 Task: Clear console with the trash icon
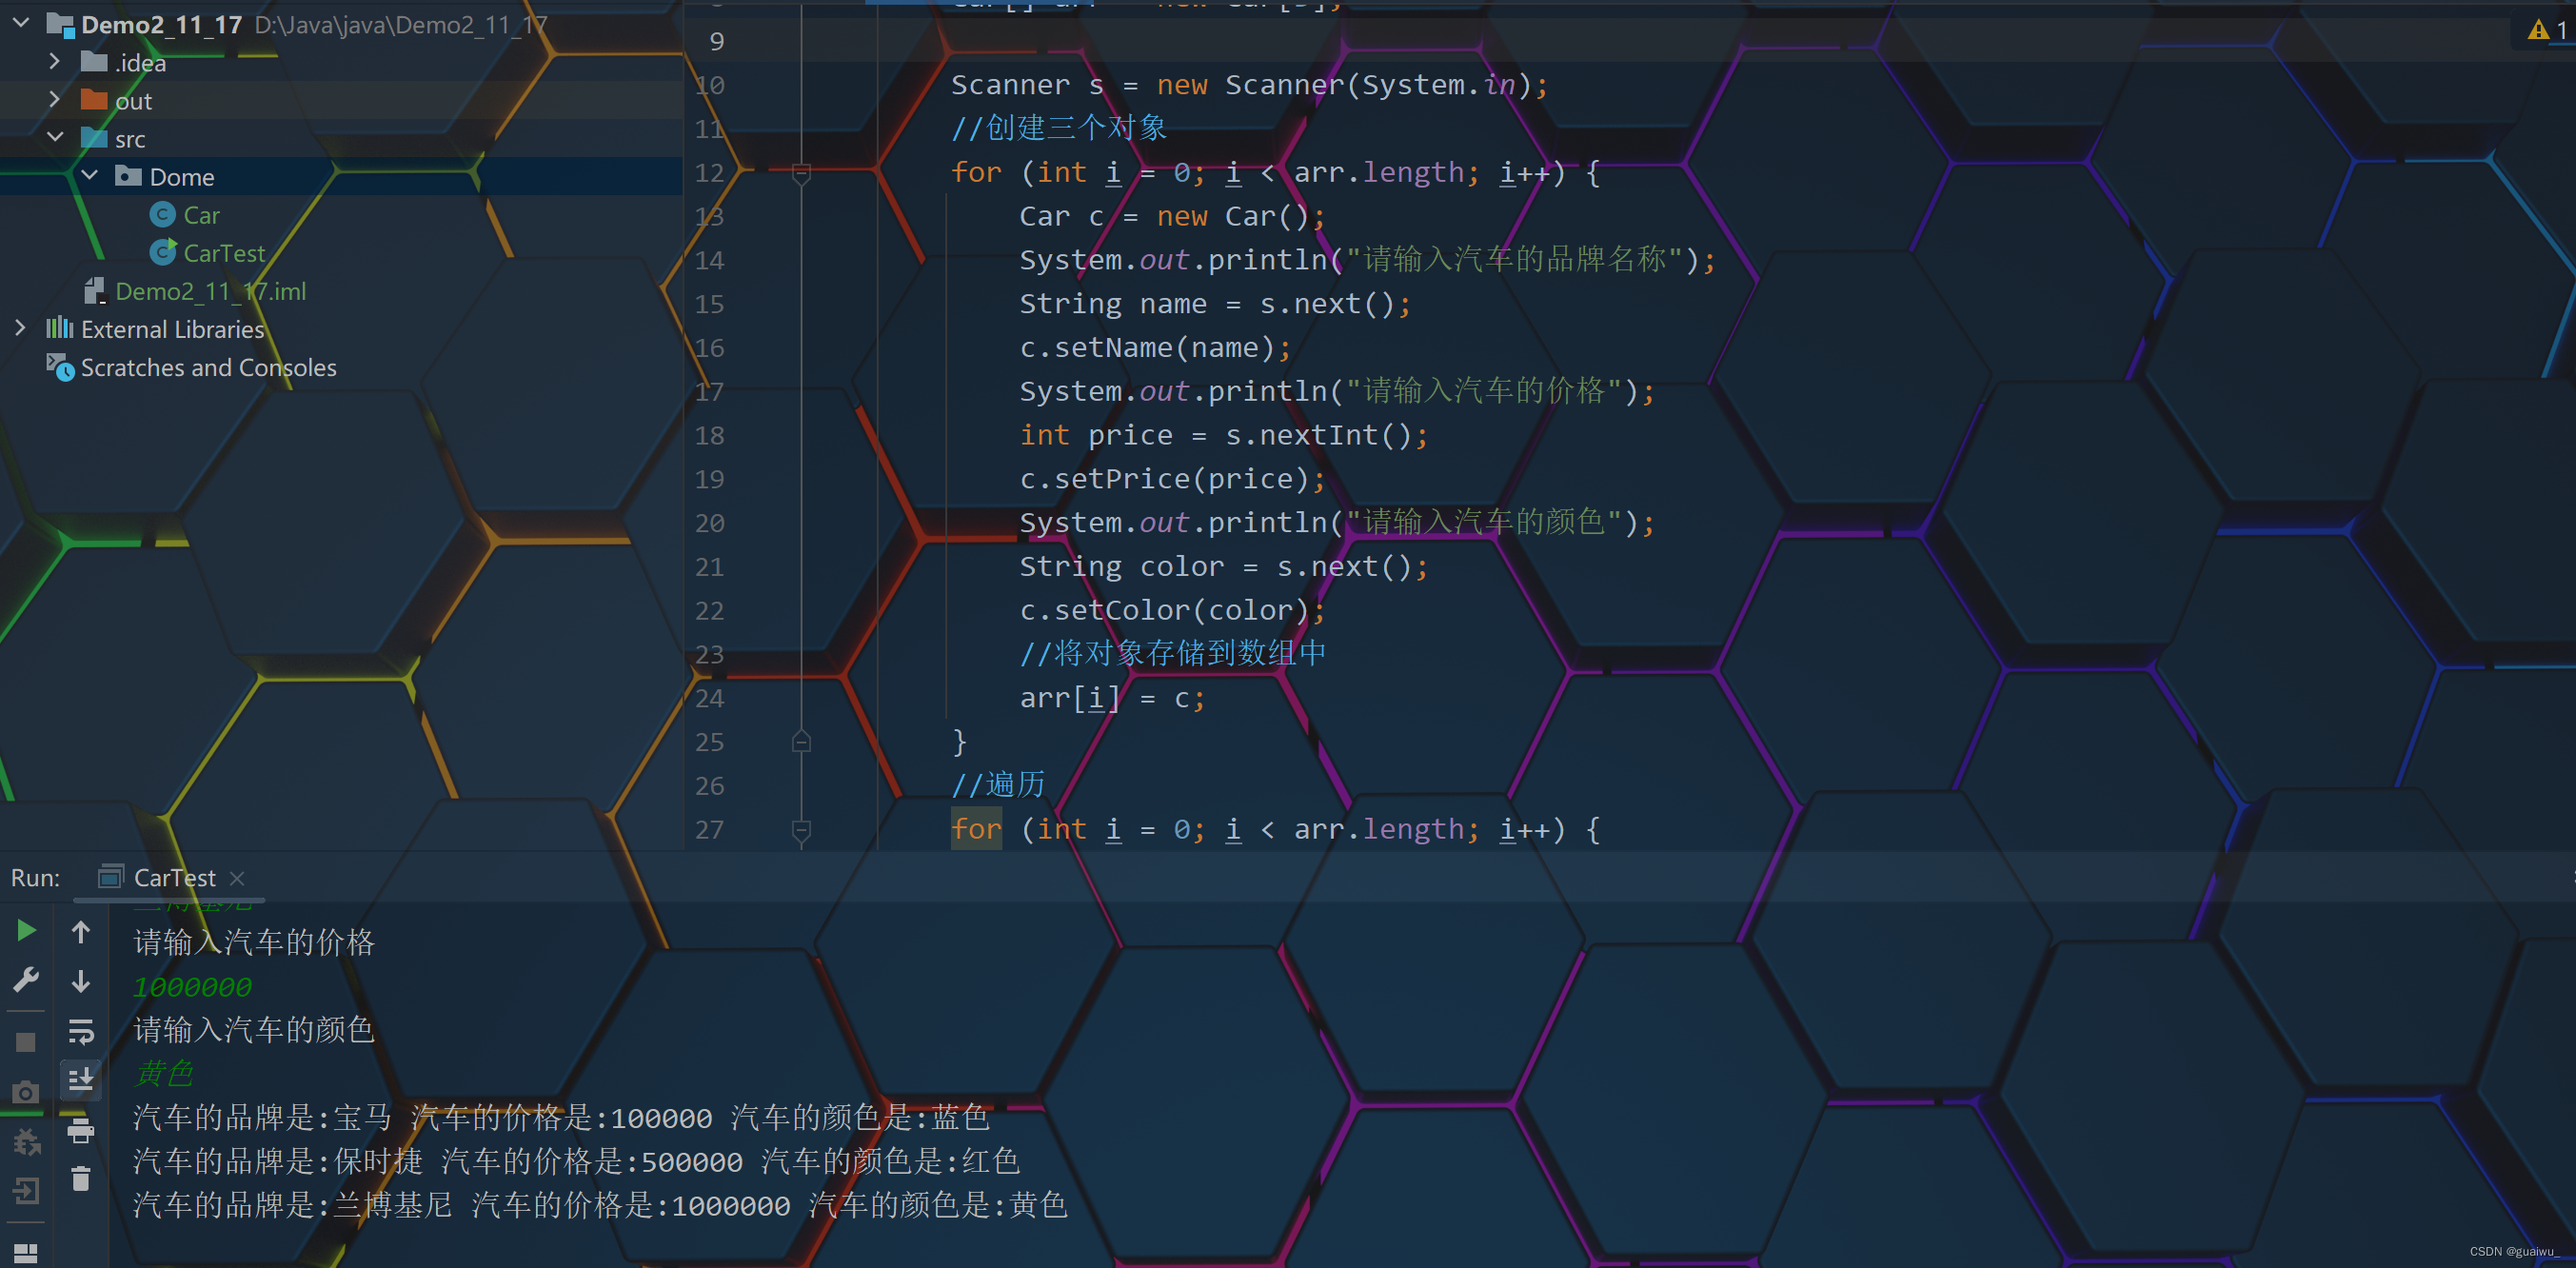click(x=81, y=1179)
